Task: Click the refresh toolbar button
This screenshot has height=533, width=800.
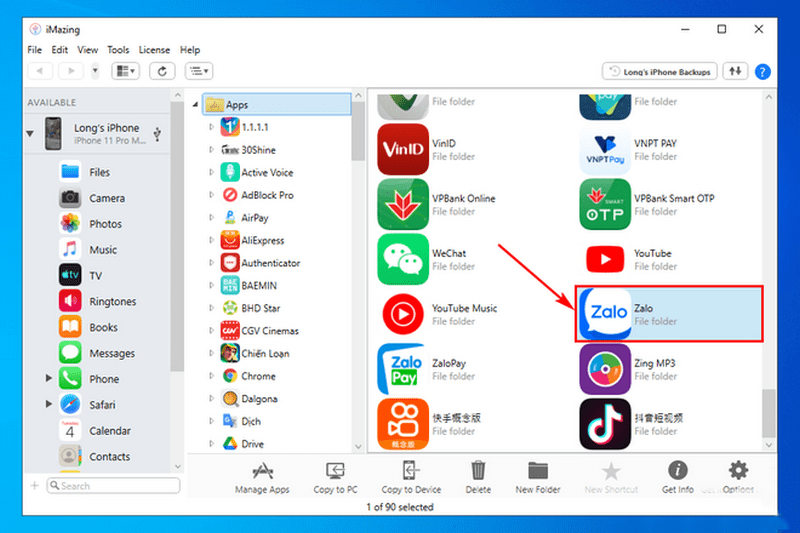Action: pos(162,71)
